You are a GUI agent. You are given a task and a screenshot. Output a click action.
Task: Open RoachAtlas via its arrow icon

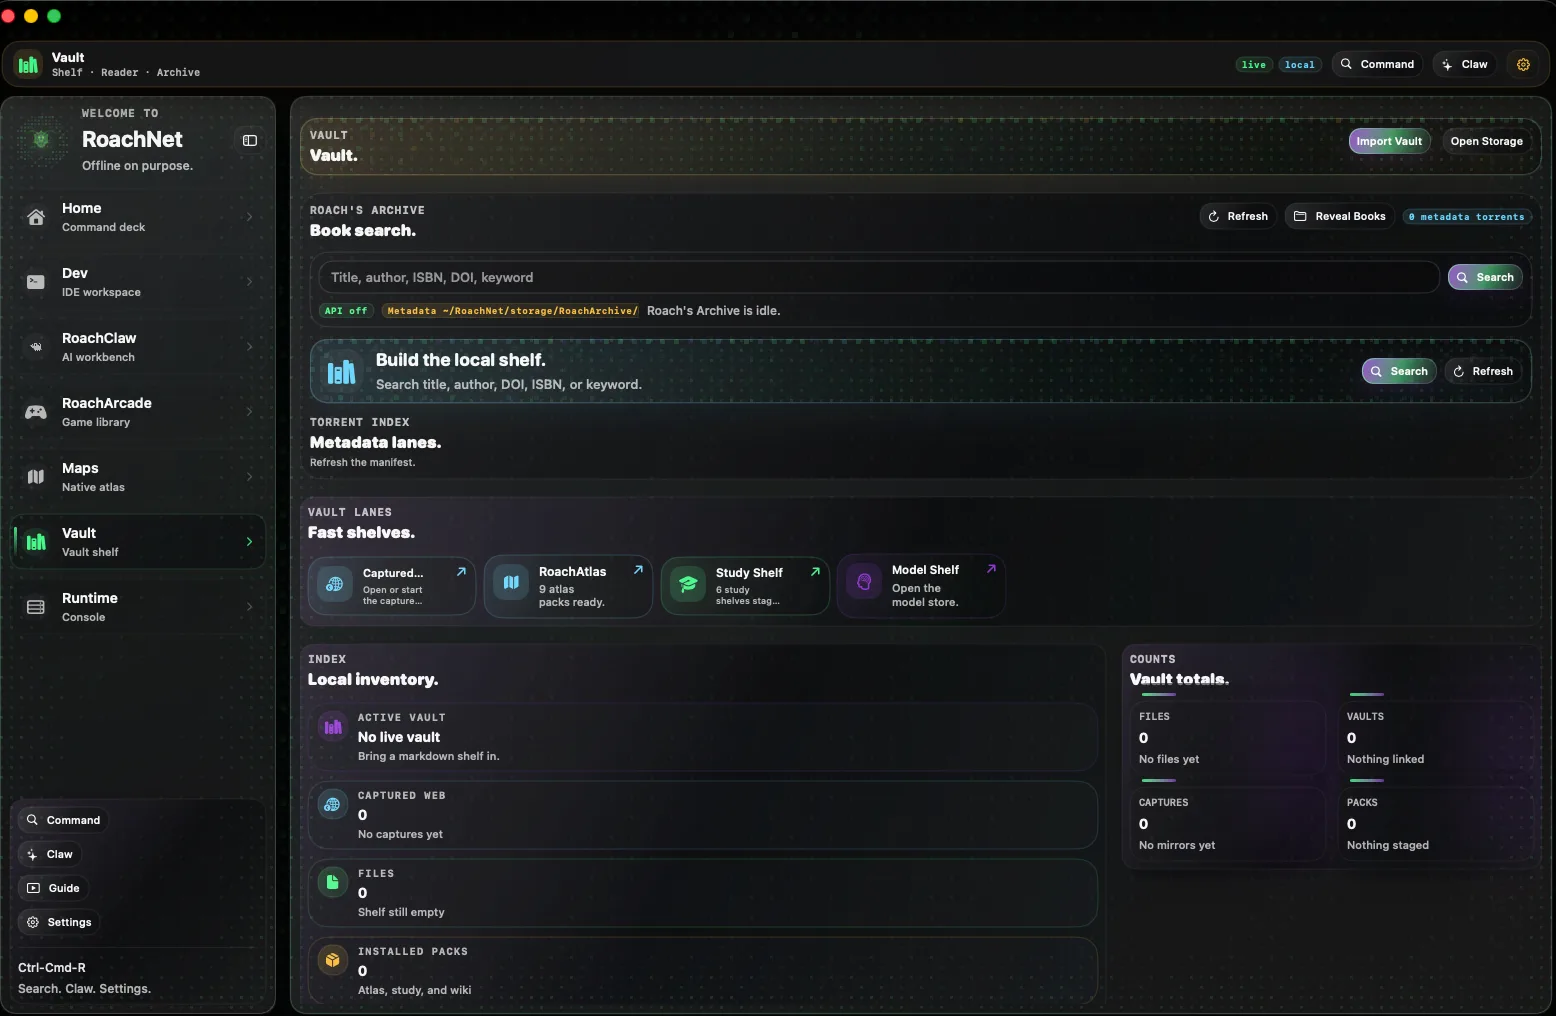(x=638, y=570)
